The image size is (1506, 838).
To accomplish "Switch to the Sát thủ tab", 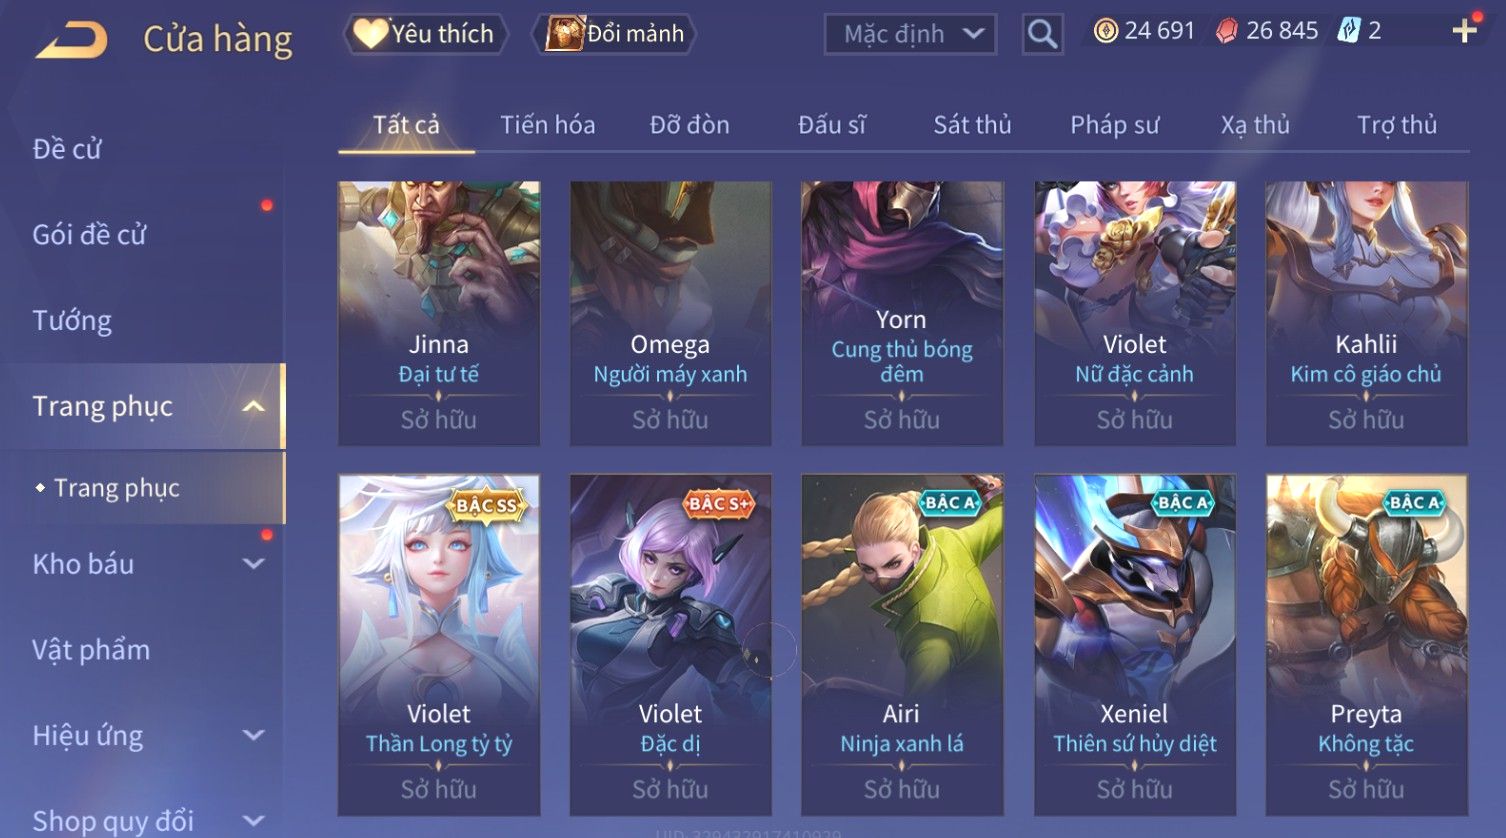I will click(972, 125).
